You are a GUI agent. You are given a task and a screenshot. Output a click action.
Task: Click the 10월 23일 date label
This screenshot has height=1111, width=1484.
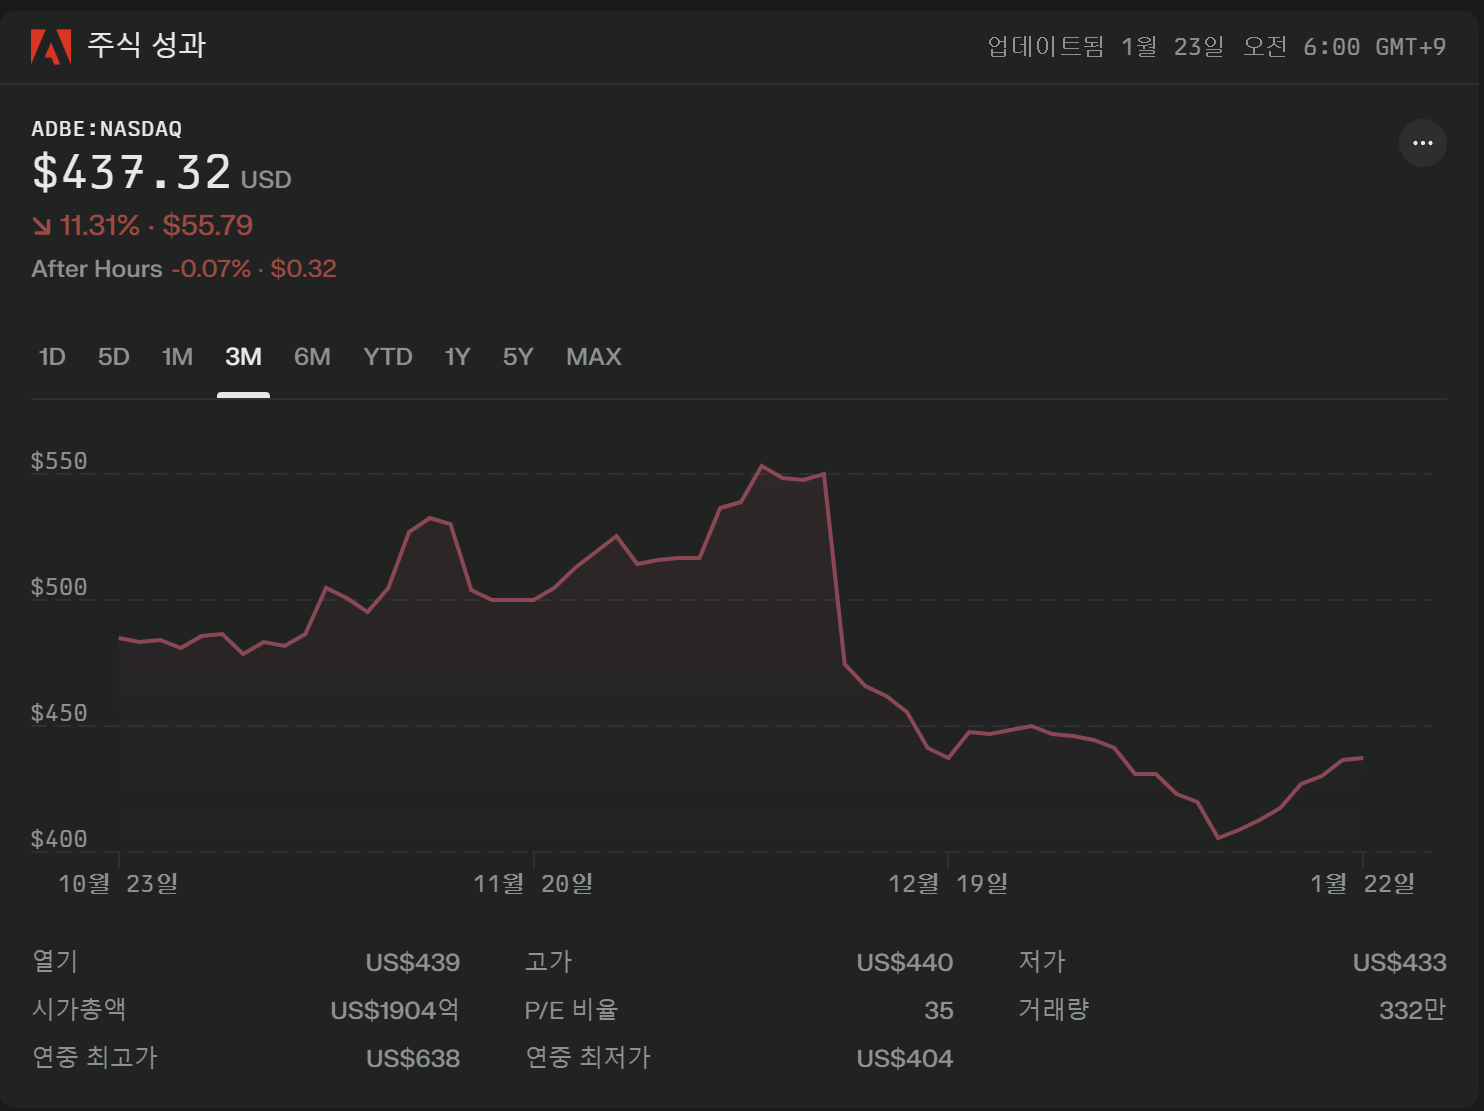[x=118, y=884]
